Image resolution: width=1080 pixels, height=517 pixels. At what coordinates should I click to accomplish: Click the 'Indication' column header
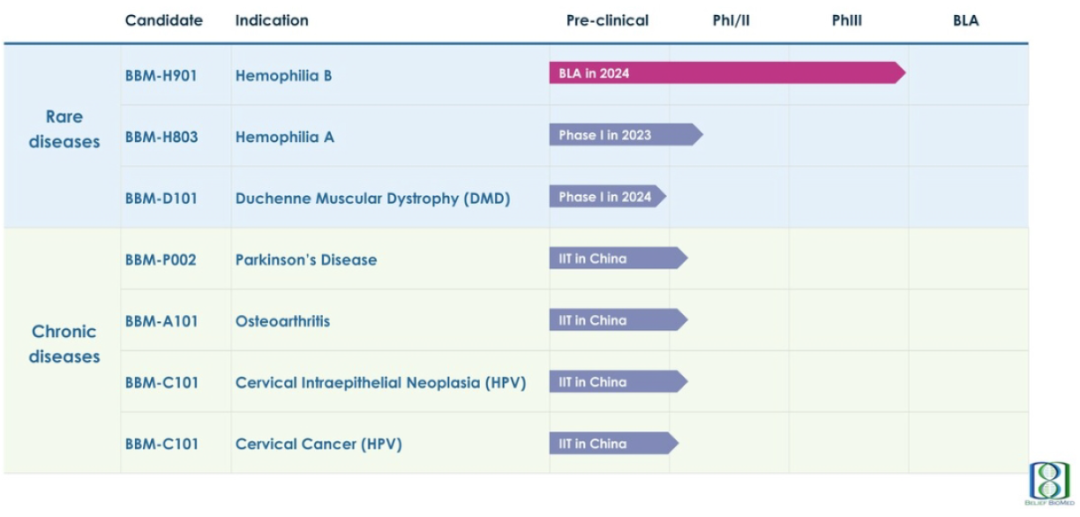(272, 20)
